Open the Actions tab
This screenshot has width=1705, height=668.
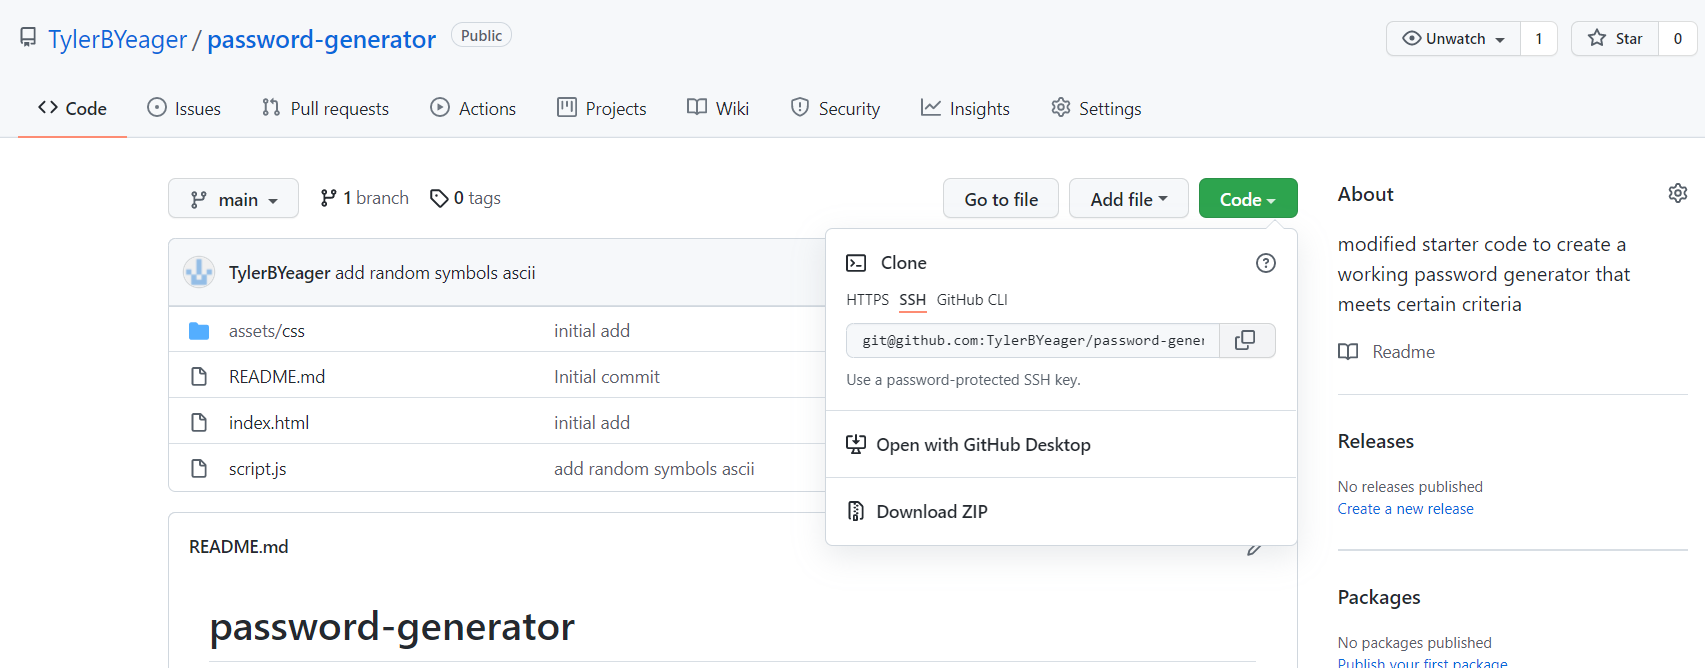[473, 108]
